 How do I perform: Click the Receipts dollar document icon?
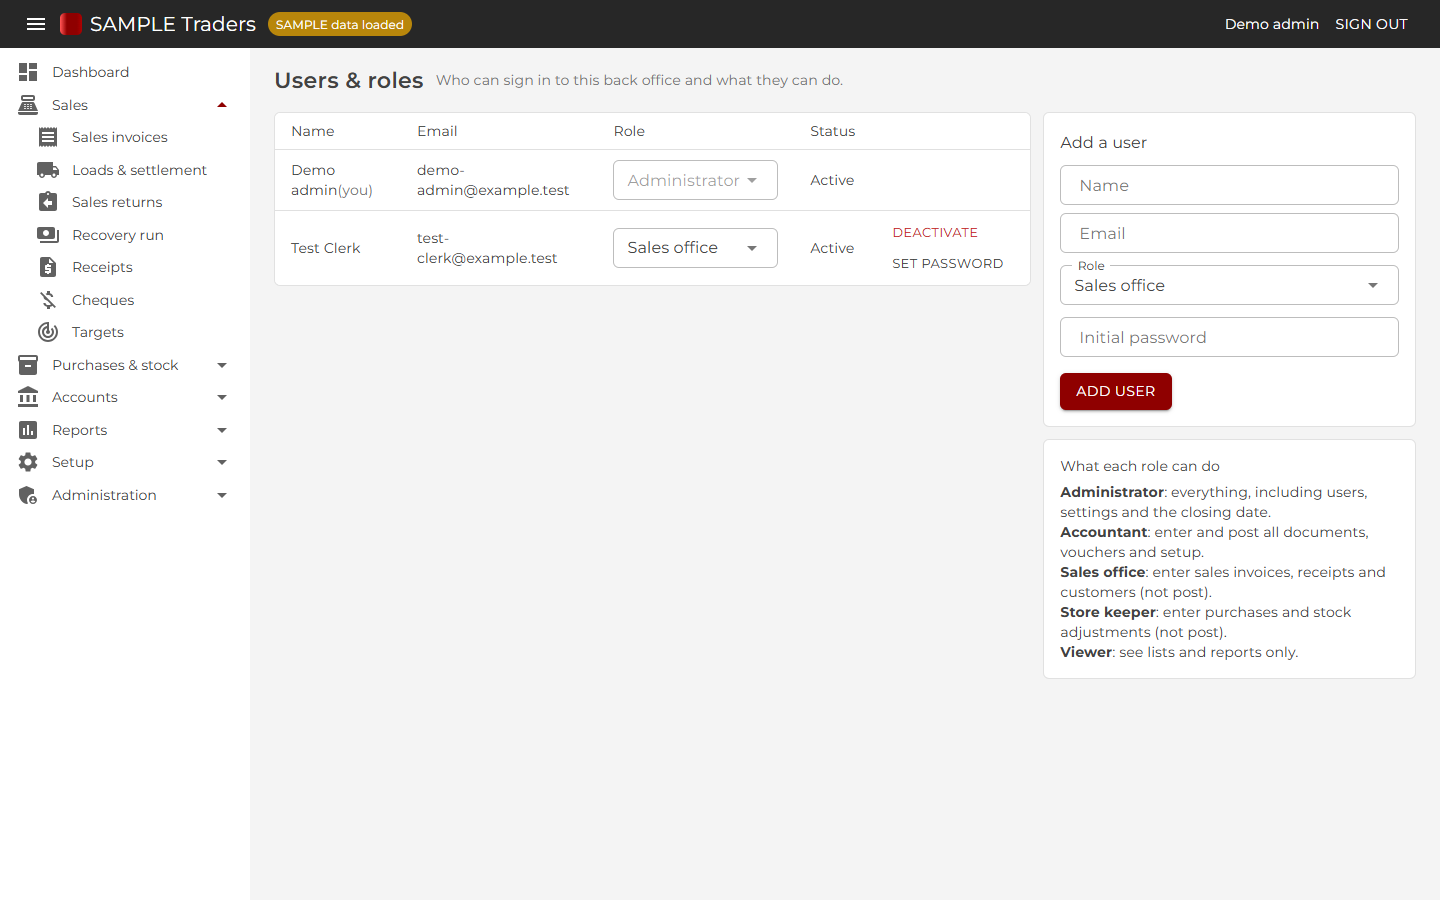pos(48,267)
